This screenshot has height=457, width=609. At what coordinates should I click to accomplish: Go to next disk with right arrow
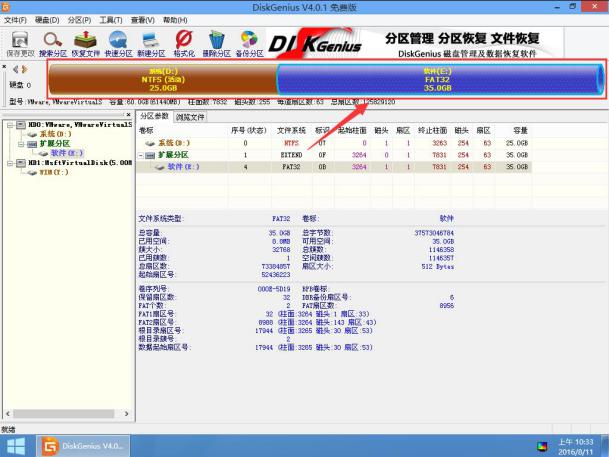tap(24, 70)
